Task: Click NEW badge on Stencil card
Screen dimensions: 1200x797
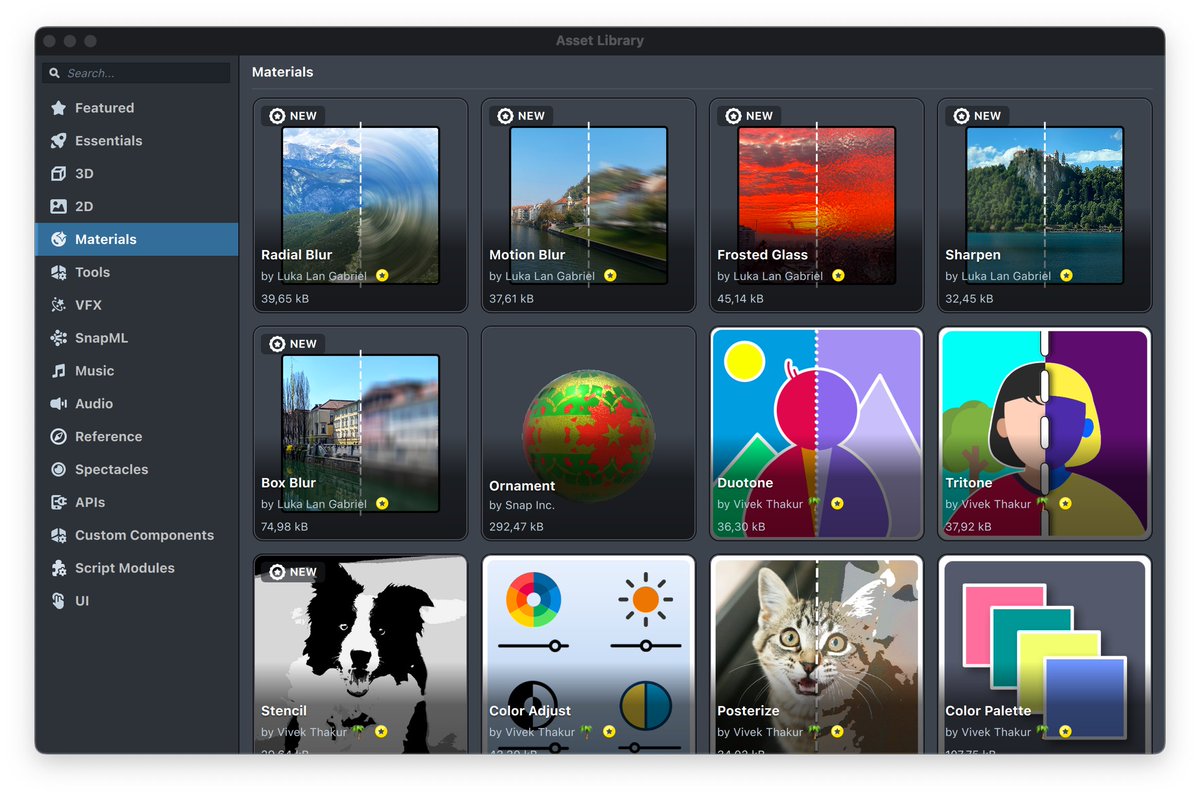Action: pos(293,572)
